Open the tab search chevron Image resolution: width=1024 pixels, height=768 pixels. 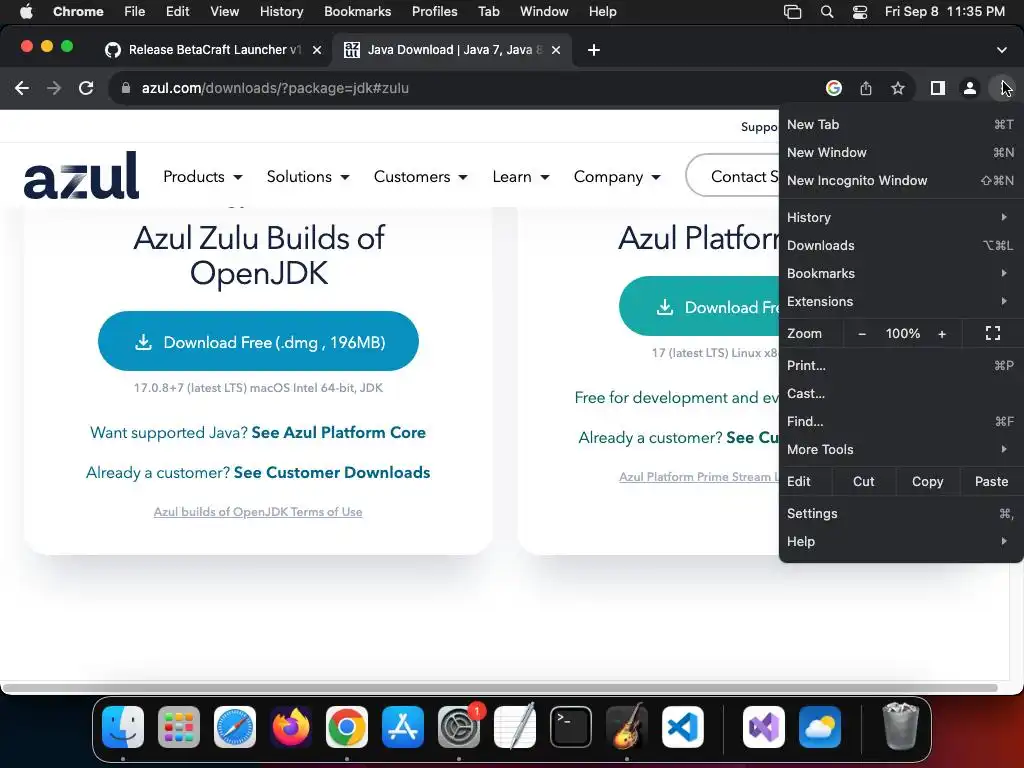point(1002,50)
